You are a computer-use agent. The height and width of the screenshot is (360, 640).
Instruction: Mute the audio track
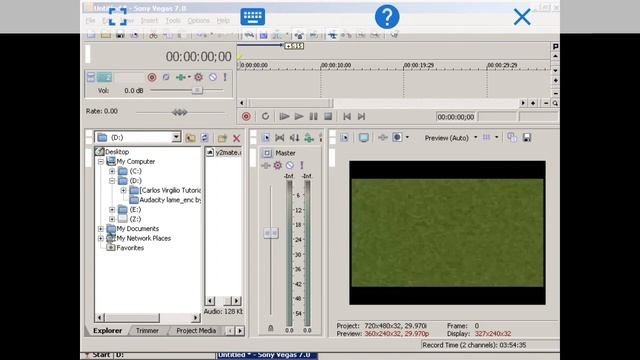(213, 77)
